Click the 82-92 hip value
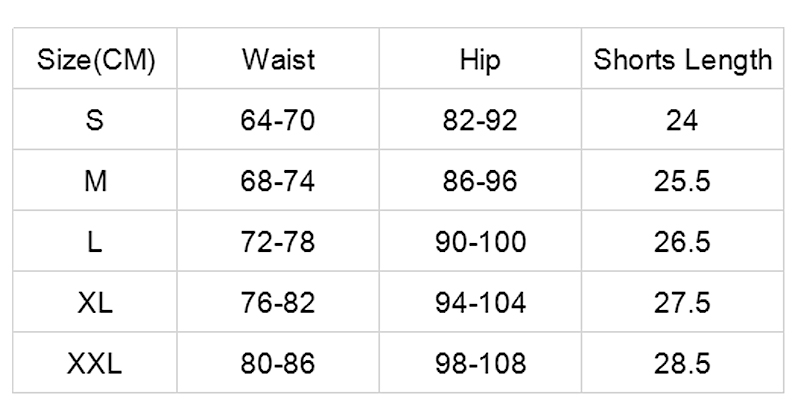 (479, 121)
